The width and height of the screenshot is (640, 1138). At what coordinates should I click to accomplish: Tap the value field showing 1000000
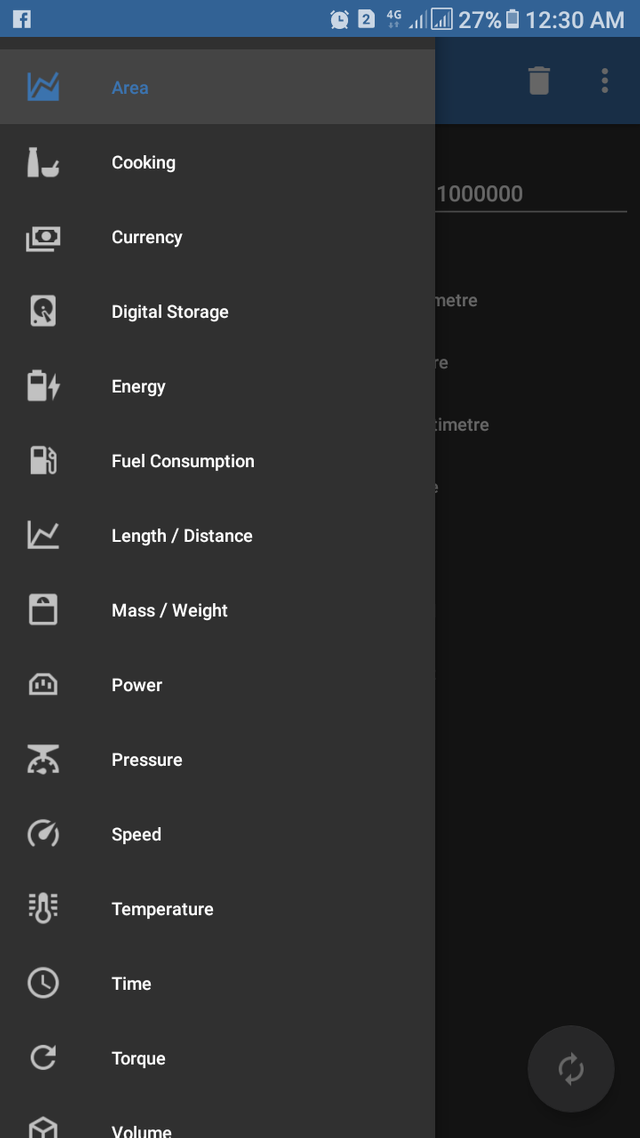pos(530,194)
